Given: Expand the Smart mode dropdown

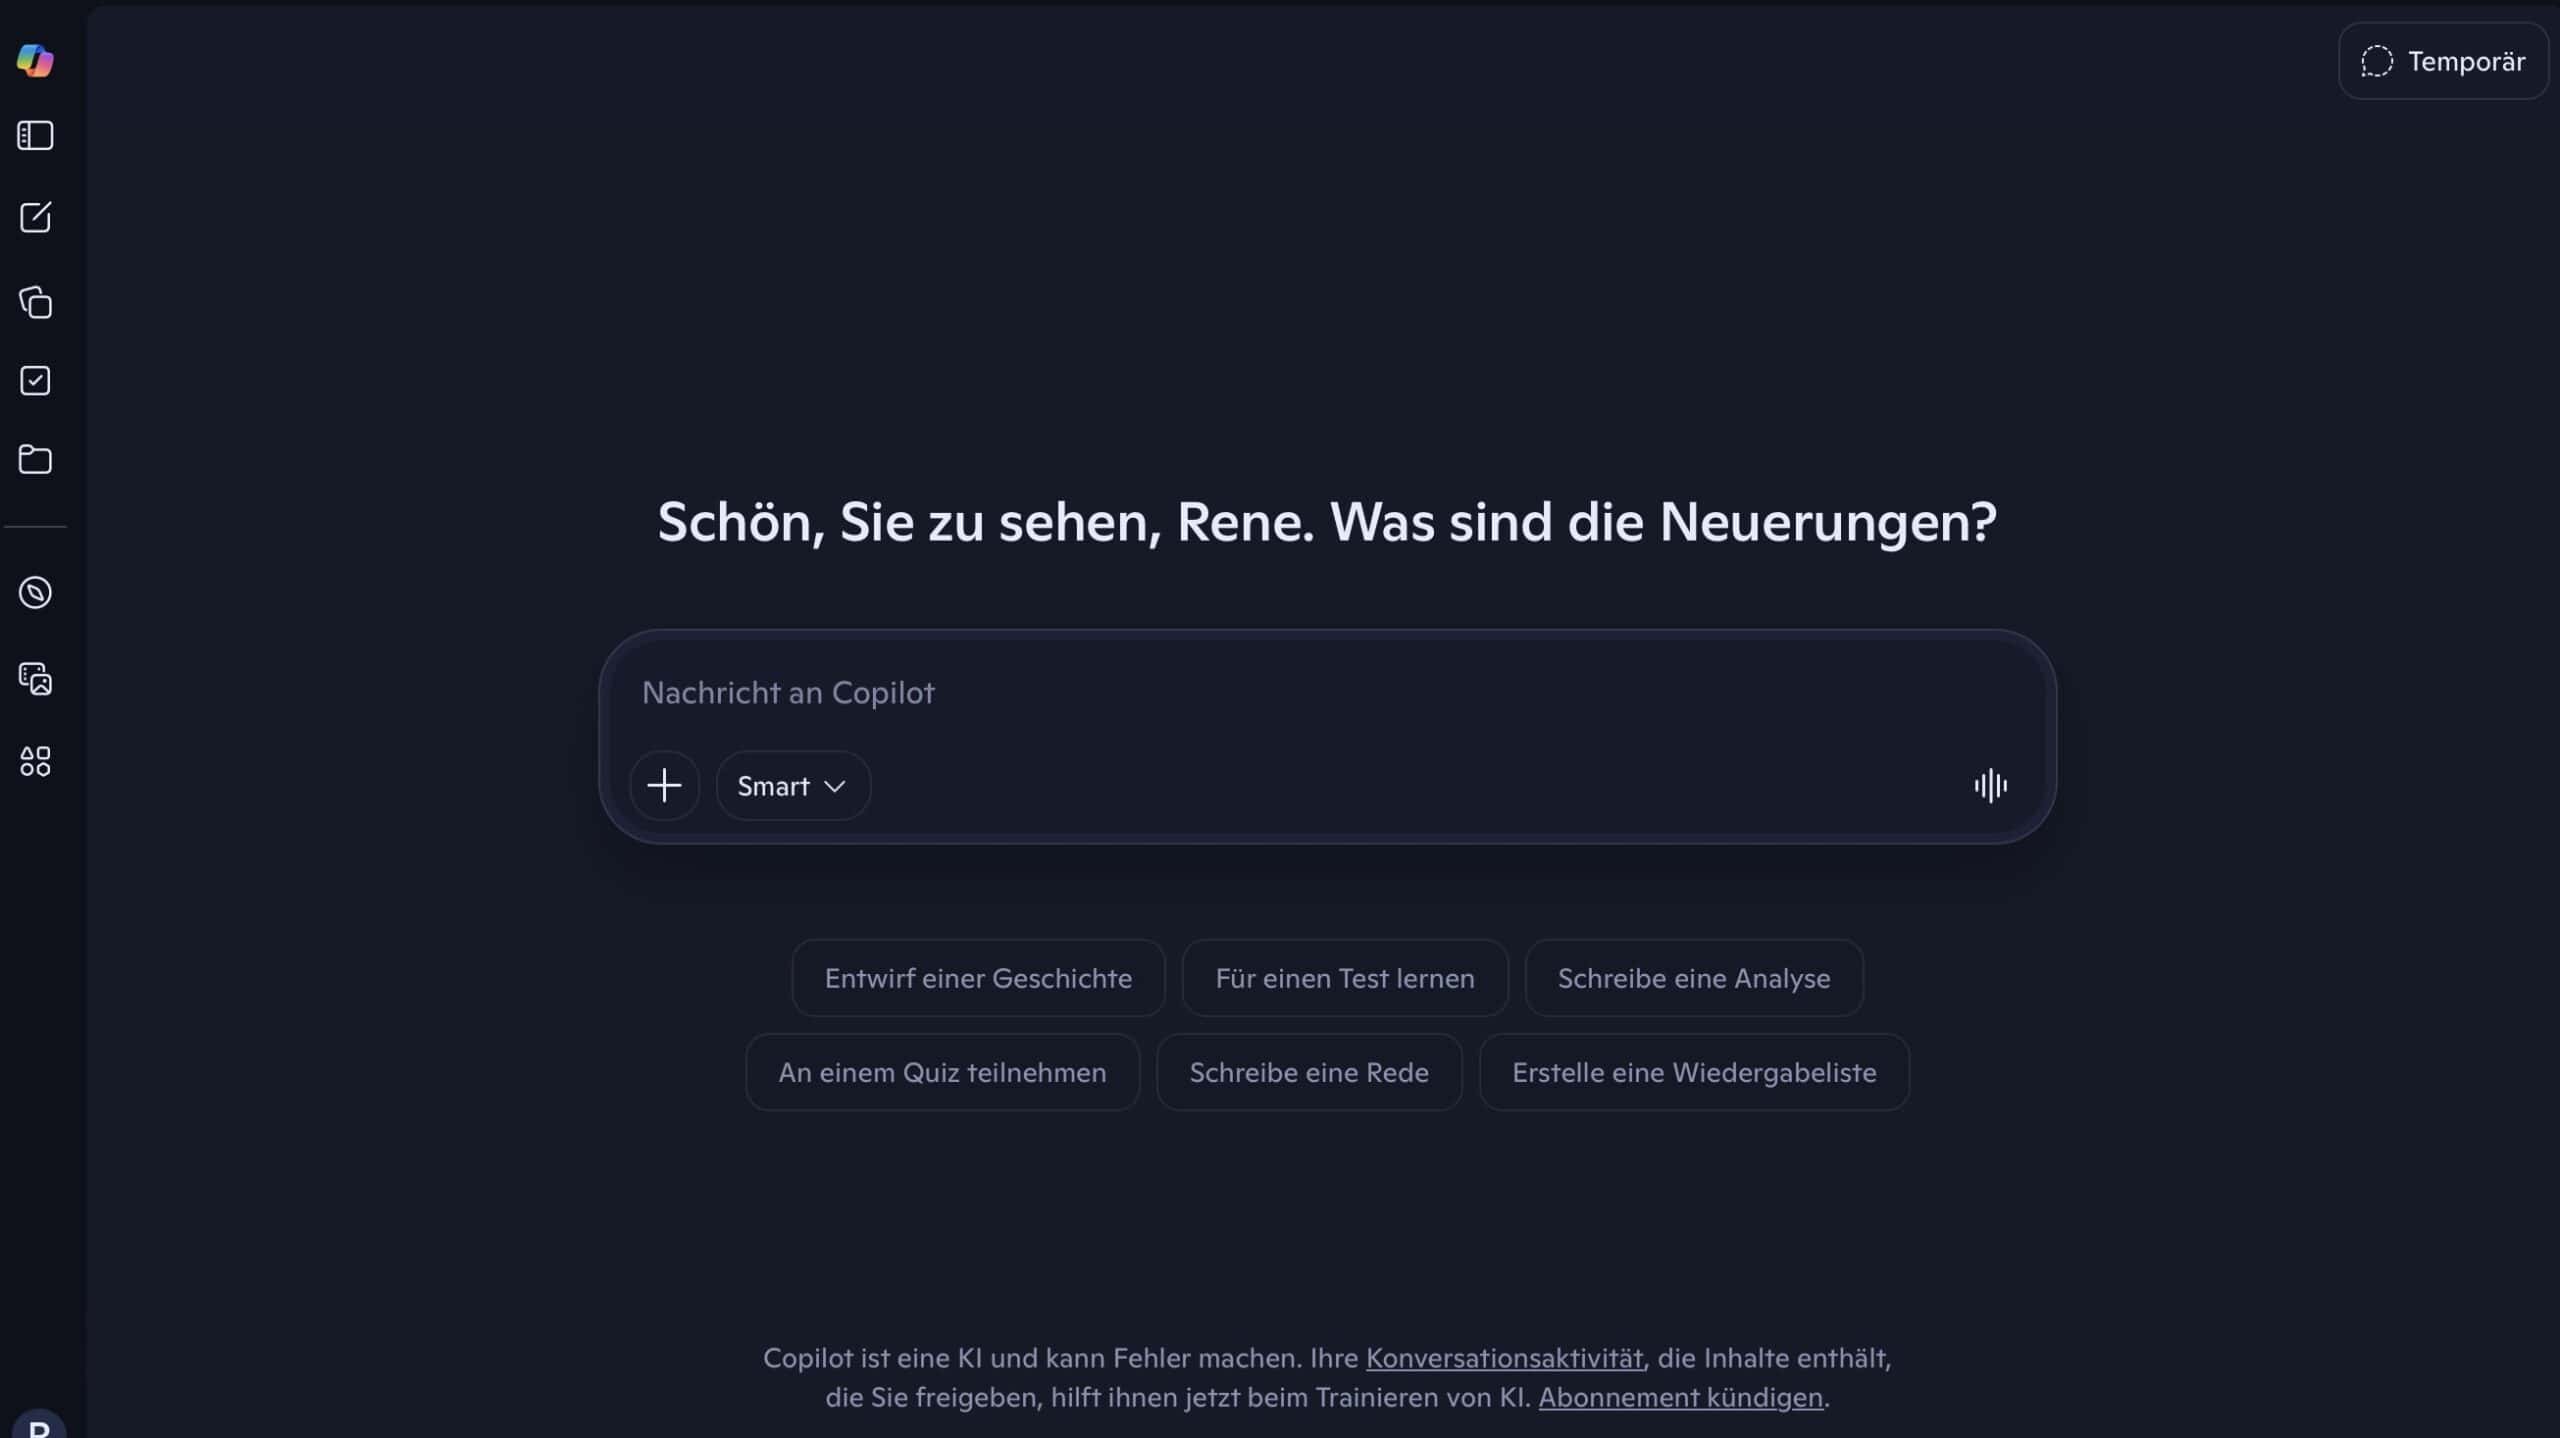Looking at the screenshot, I should (x=793, y=785).
